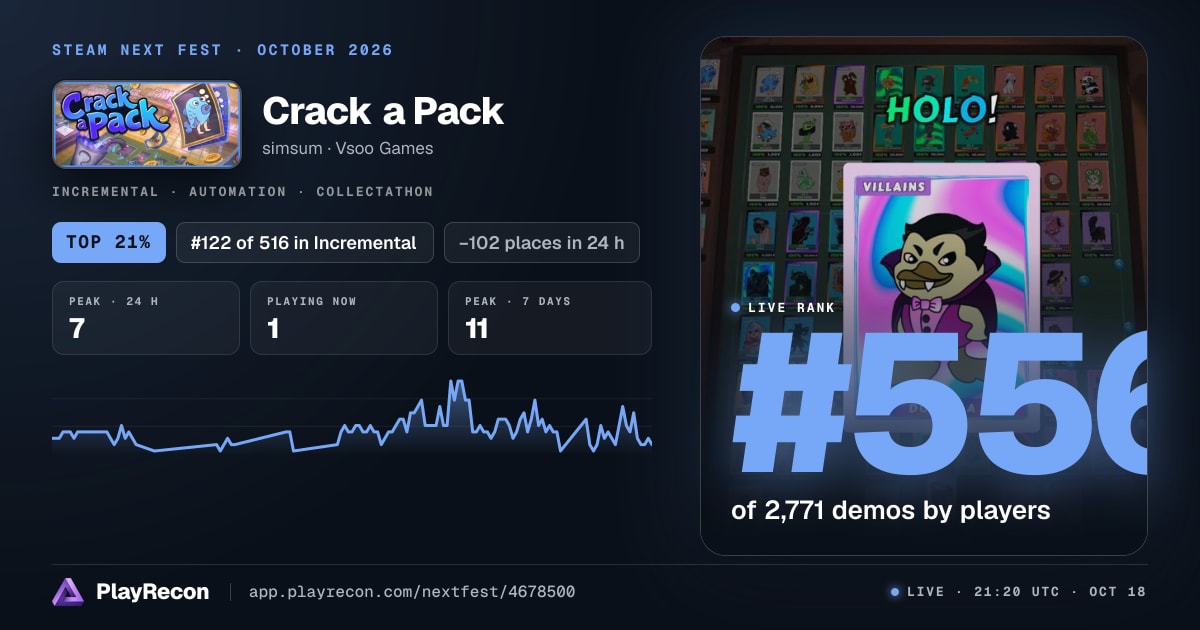Image resolution: width=1200 pixels, height=630 pixels.
Task: Click the PlayRecon triangle logo icon
Action: [67, 592]
